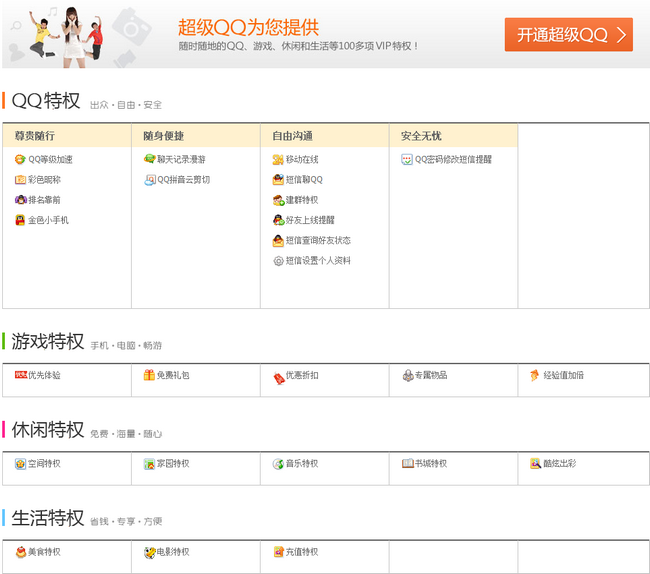Viewport: 650px width, 574px height.
Task: Click the QQ密码修改短信提醒 icon
Action: click(407, 160)
